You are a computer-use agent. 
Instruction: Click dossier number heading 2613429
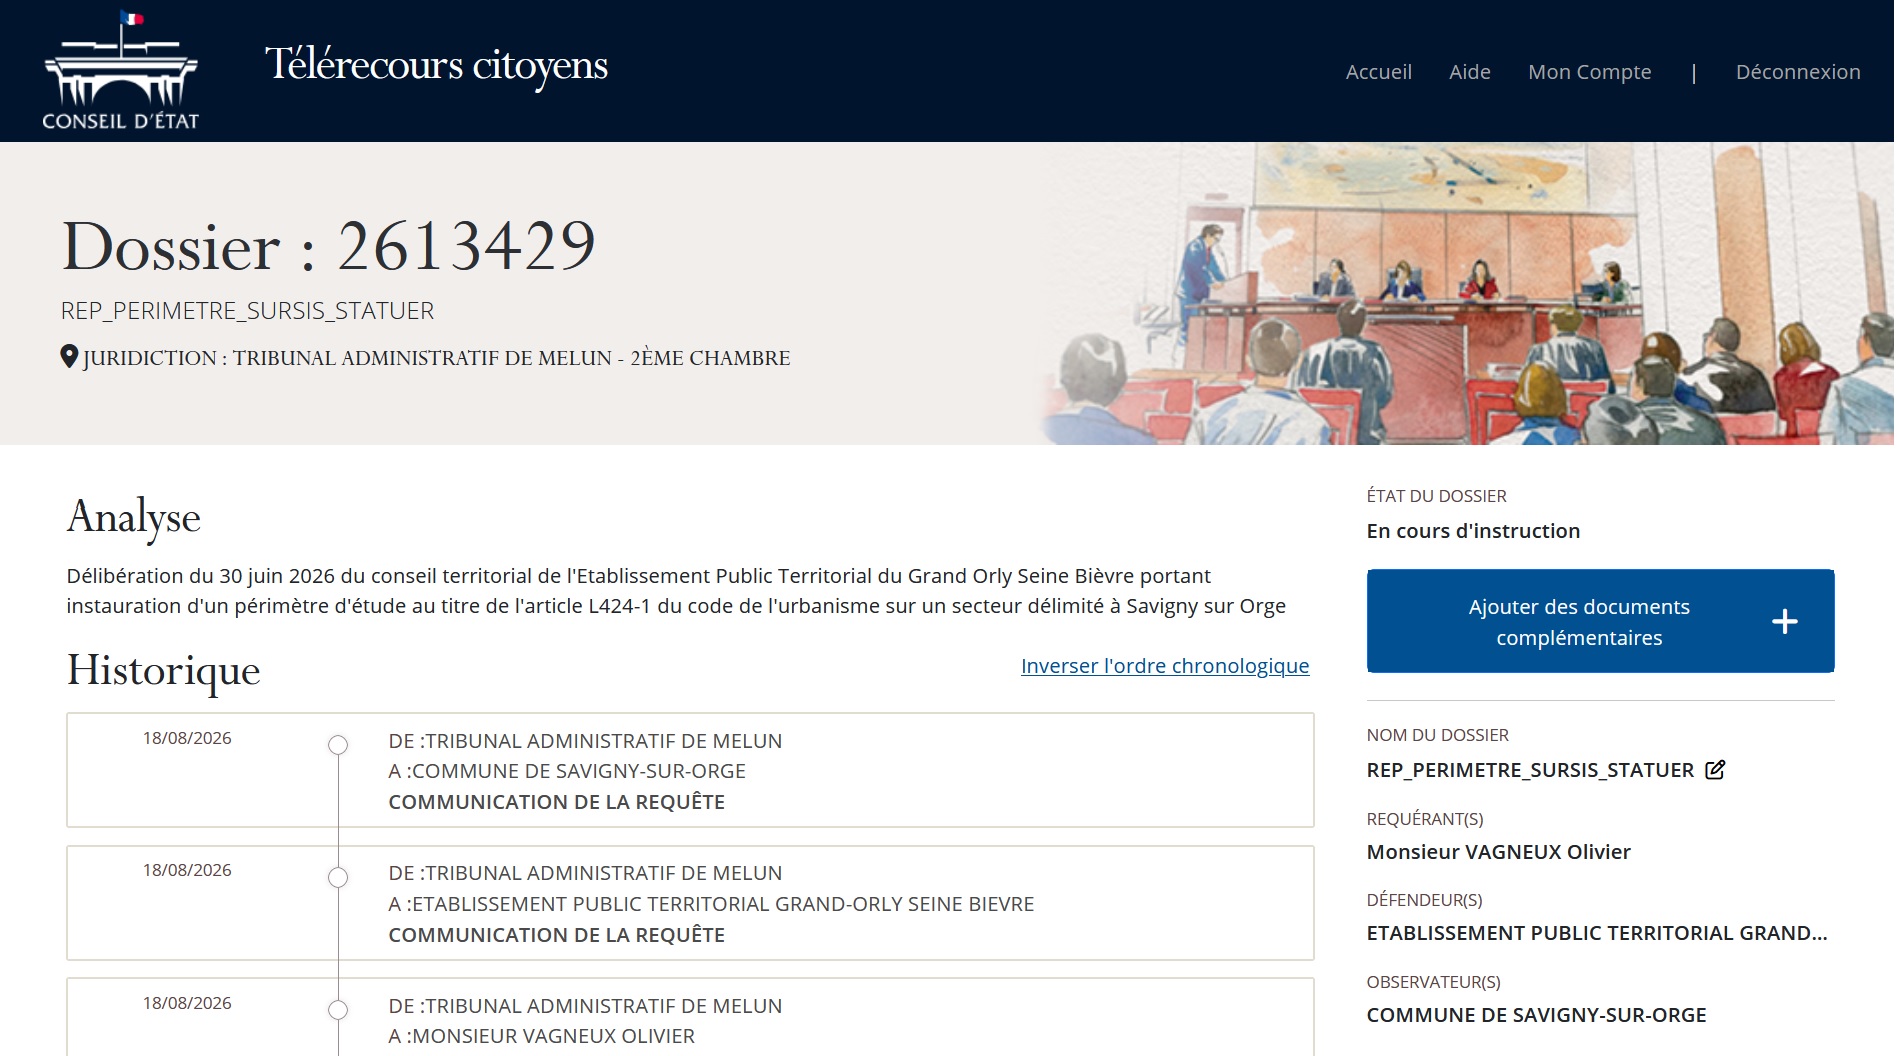tap(329, 246)
